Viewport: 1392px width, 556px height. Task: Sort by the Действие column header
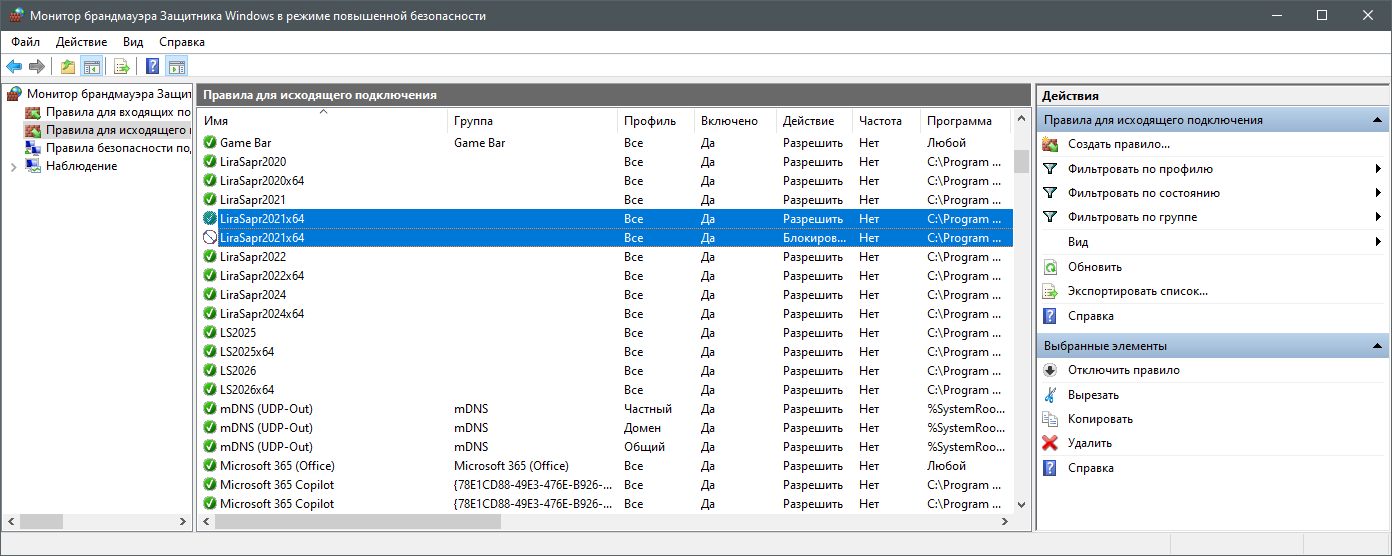[x=814, y=121]
